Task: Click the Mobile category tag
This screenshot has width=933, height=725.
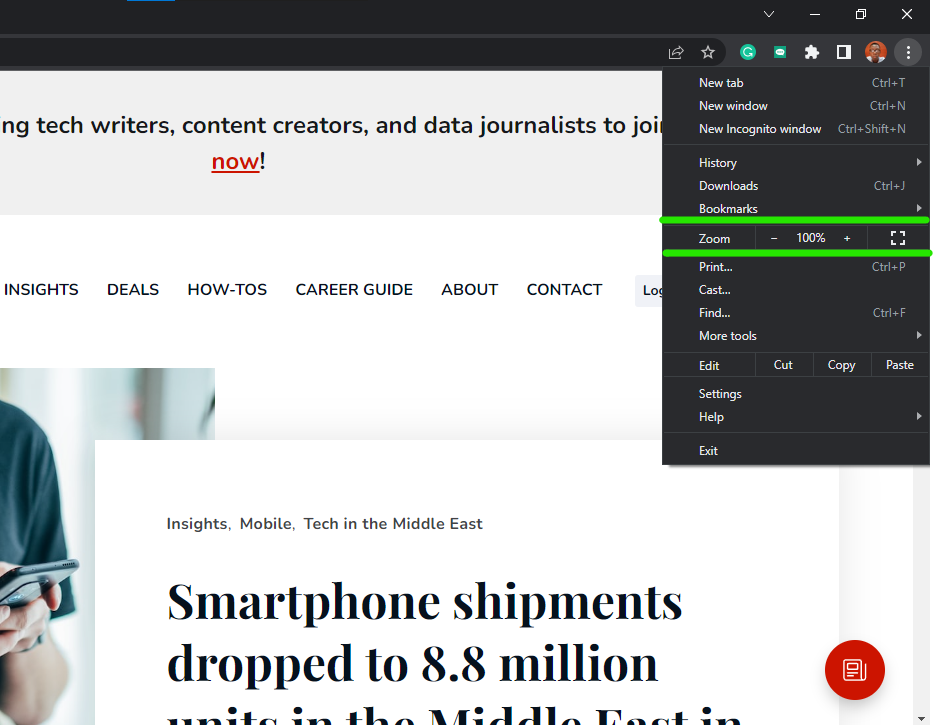Action: click(x=265, y=524)
